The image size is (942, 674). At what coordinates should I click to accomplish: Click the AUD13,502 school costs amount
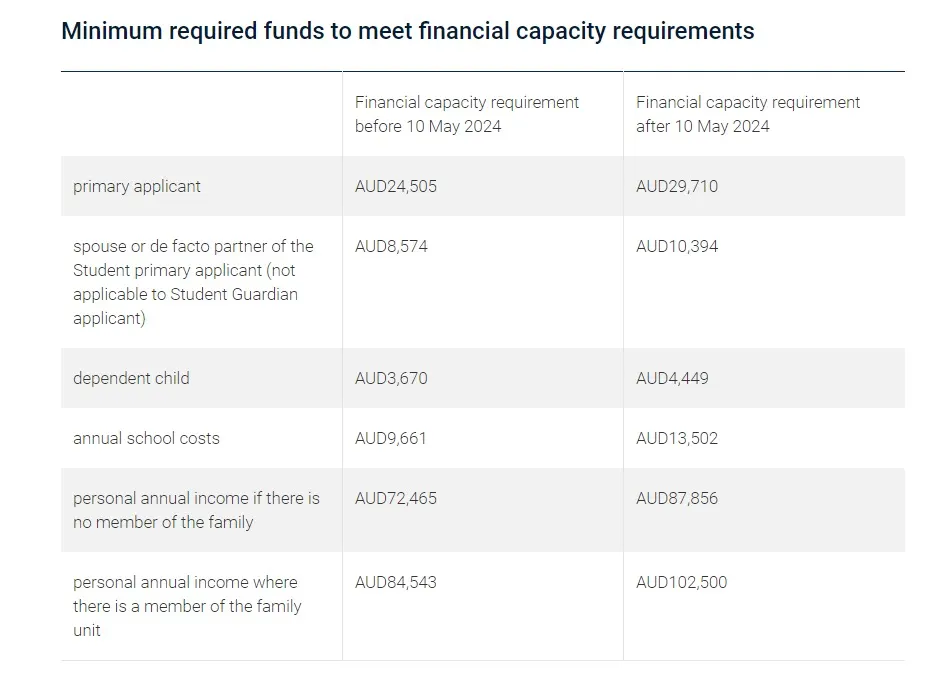pyautogui.click(x=677, y=438)
